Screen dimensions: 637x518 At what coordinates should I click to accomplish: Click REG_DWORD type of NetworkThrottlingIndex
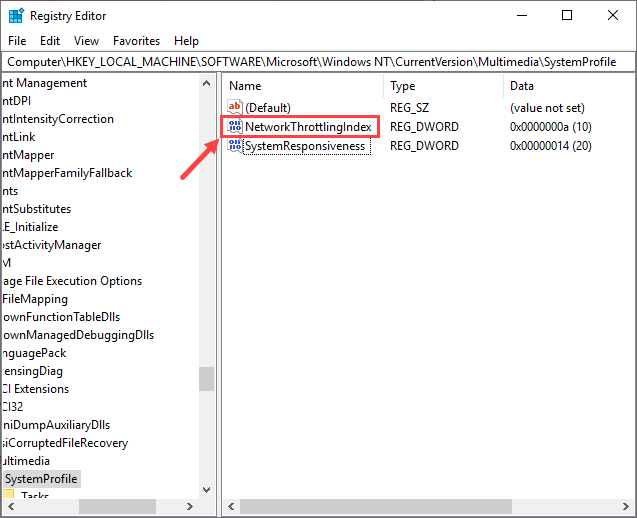424,127
